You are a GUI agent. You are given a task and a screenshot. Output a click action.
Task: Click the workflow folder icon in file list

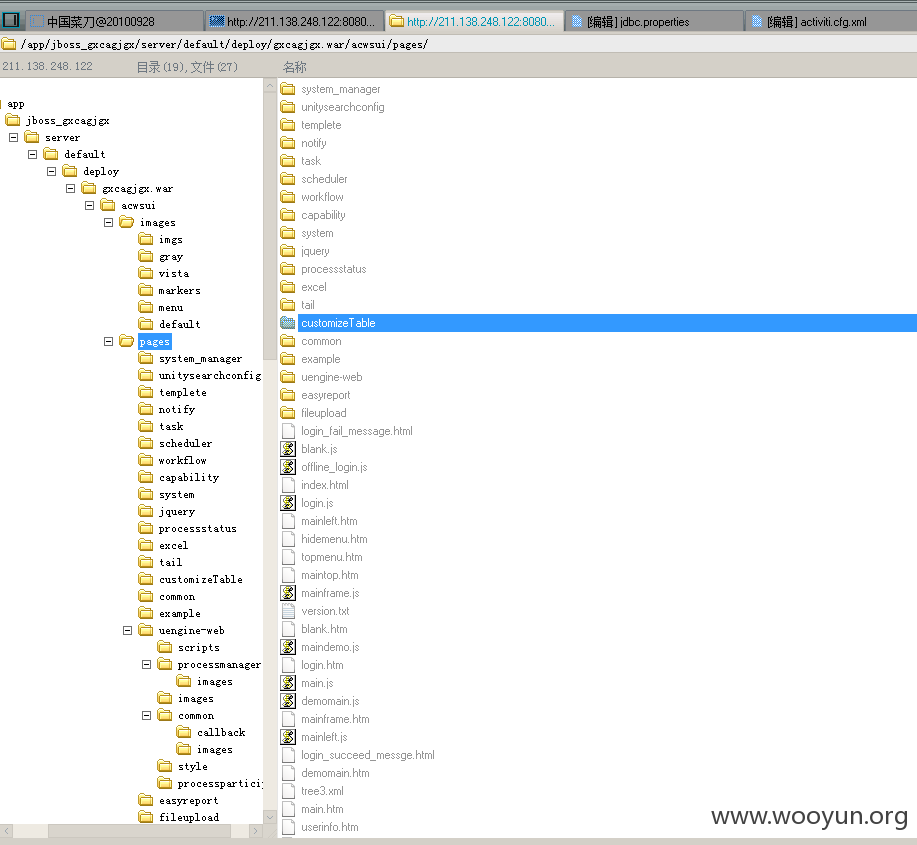click(x=288, y=197)
